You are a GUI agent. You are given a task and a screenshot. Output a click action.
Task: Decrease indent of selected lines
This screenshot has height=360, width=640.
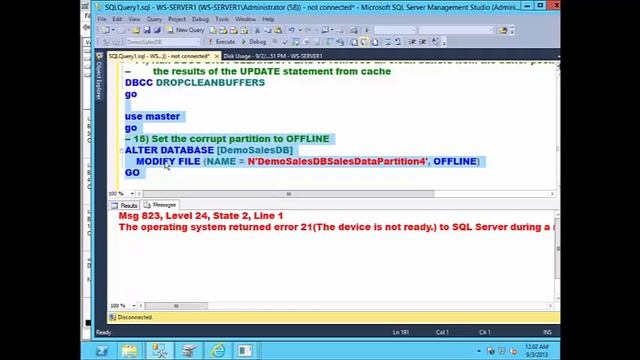pos(412,42)
